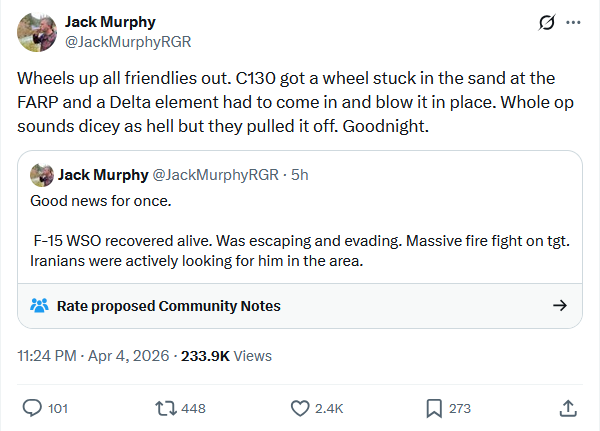
Task: Like the tweet with the heart icon
Action: pyautogui.click(x=299, y=408)
